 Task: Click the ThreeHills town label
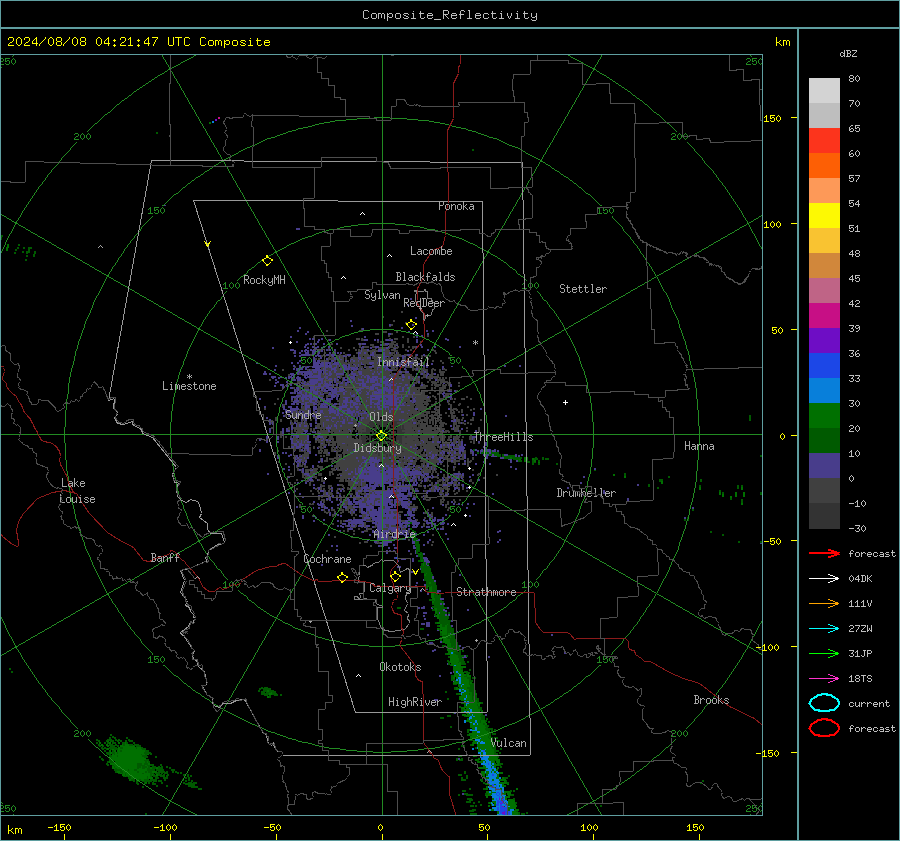click(x=503, y=437)
